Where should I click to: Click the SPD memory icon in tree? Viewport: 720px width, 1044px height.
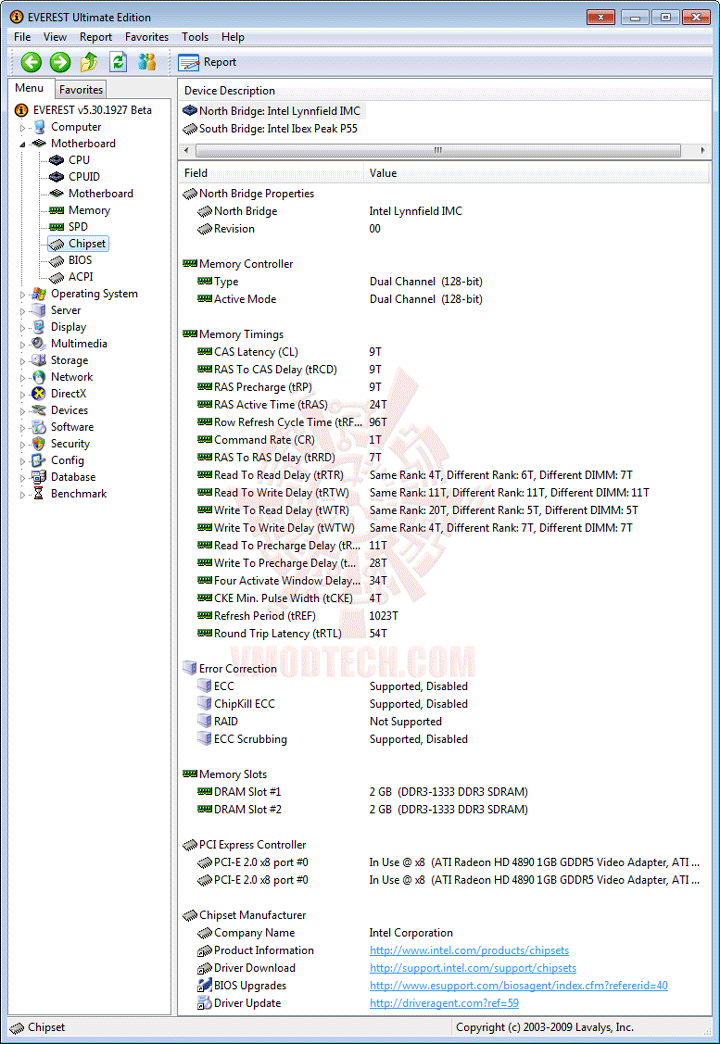coord(57,227)
